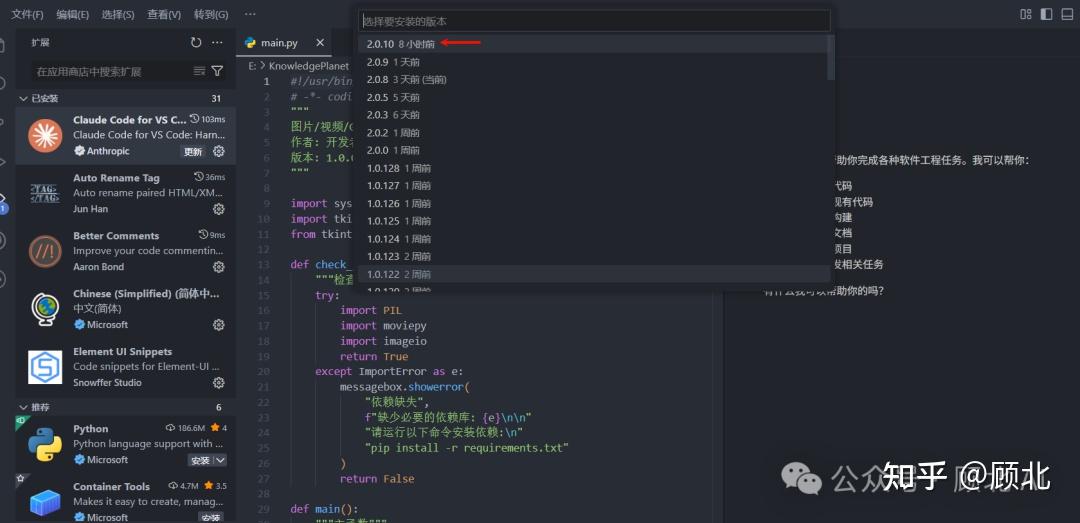Choose version 1.0.127 from list
The image size is (1080, 523).
592,185
